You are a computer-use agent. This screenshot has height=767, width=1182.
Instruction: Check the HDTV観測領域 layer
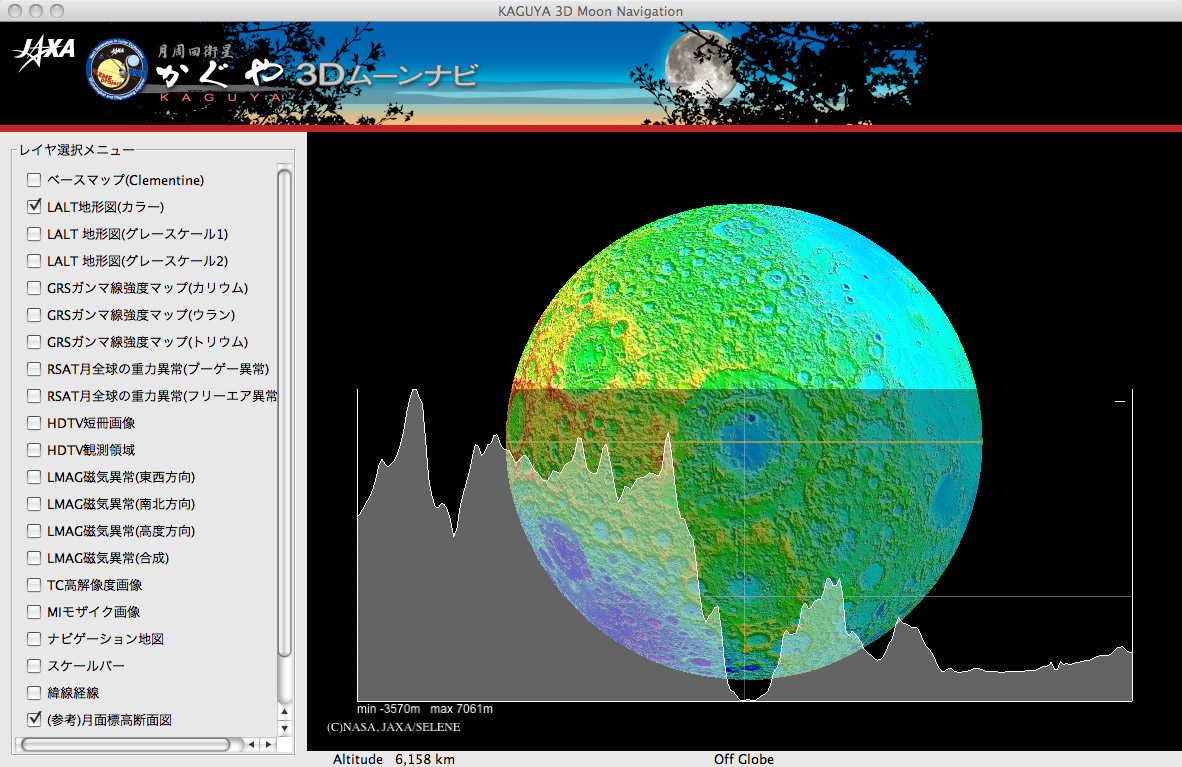(34, 450)
